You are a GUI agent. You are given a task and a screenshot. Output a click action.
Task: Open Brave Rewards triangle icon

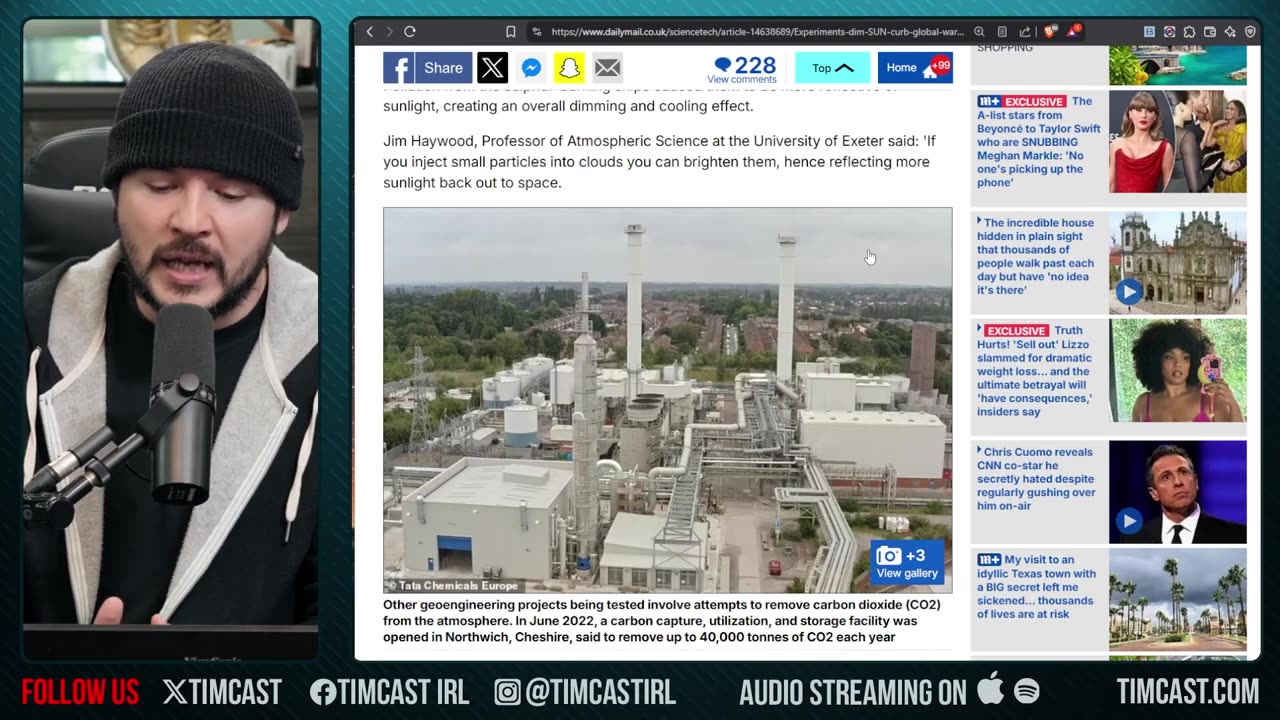coord(1075,31)
